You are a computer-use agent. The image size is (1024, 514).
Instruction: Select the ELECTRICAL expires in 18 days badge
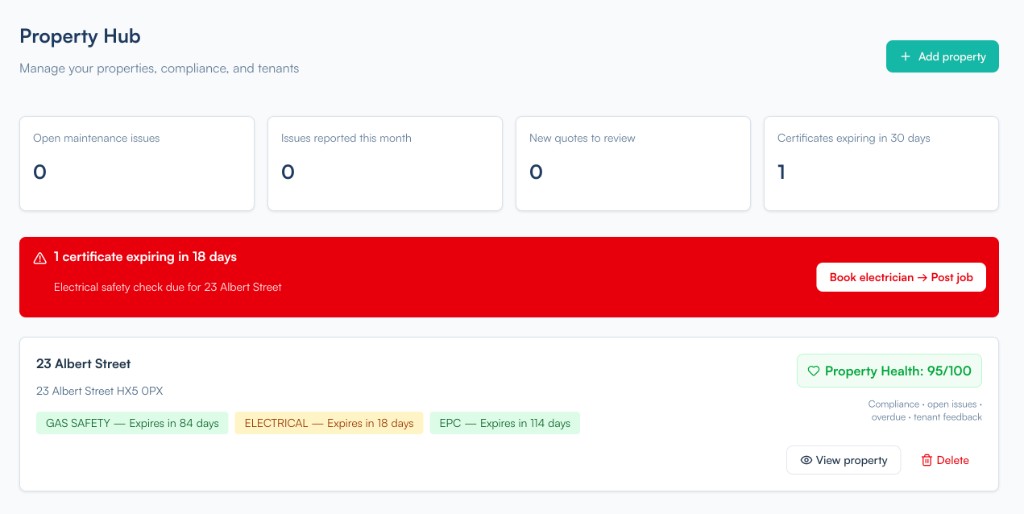tap(329, 423)
